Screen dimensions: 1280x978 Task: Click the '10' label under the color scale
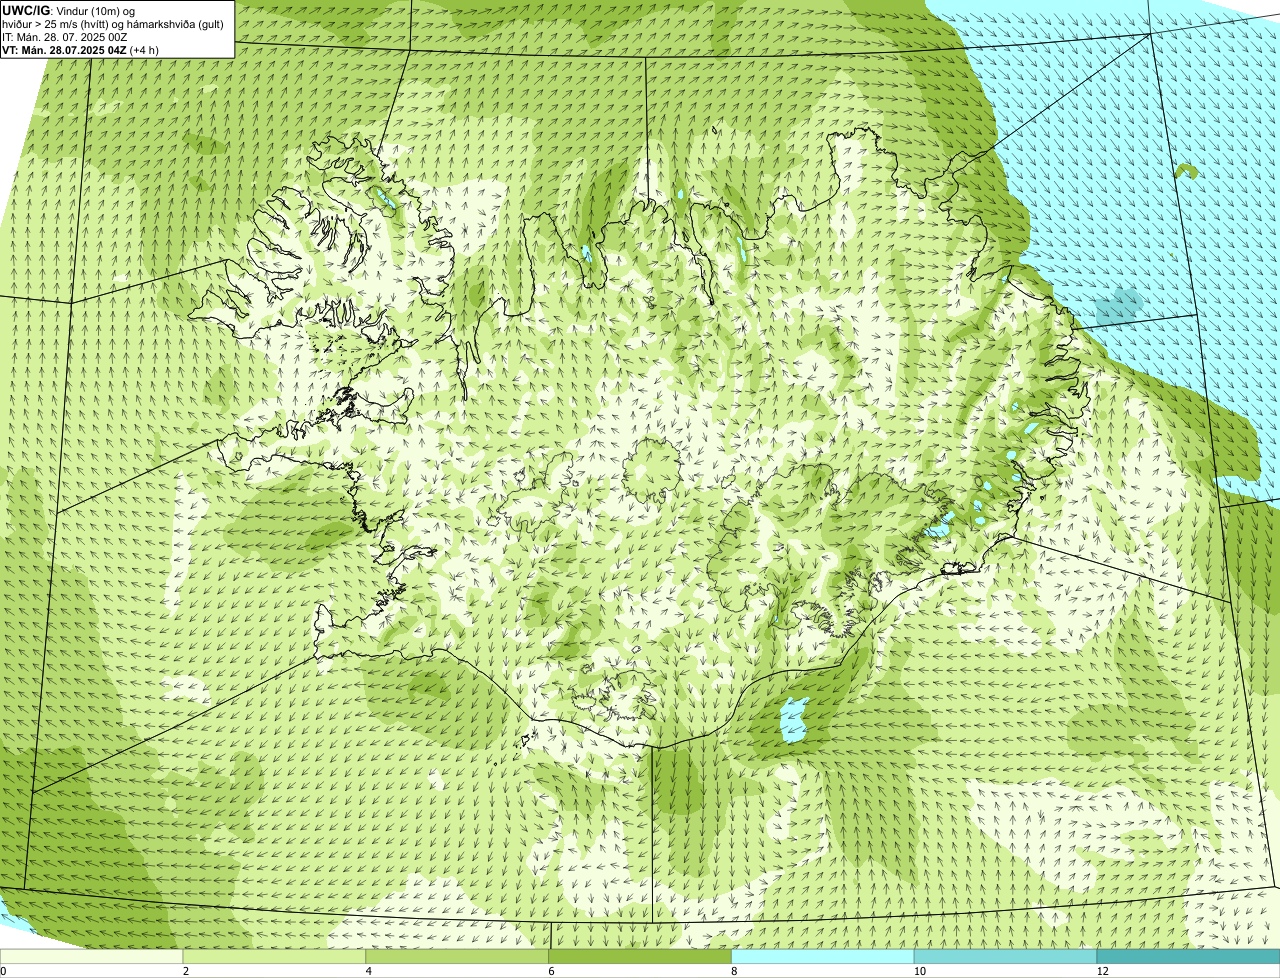point(919,971)
